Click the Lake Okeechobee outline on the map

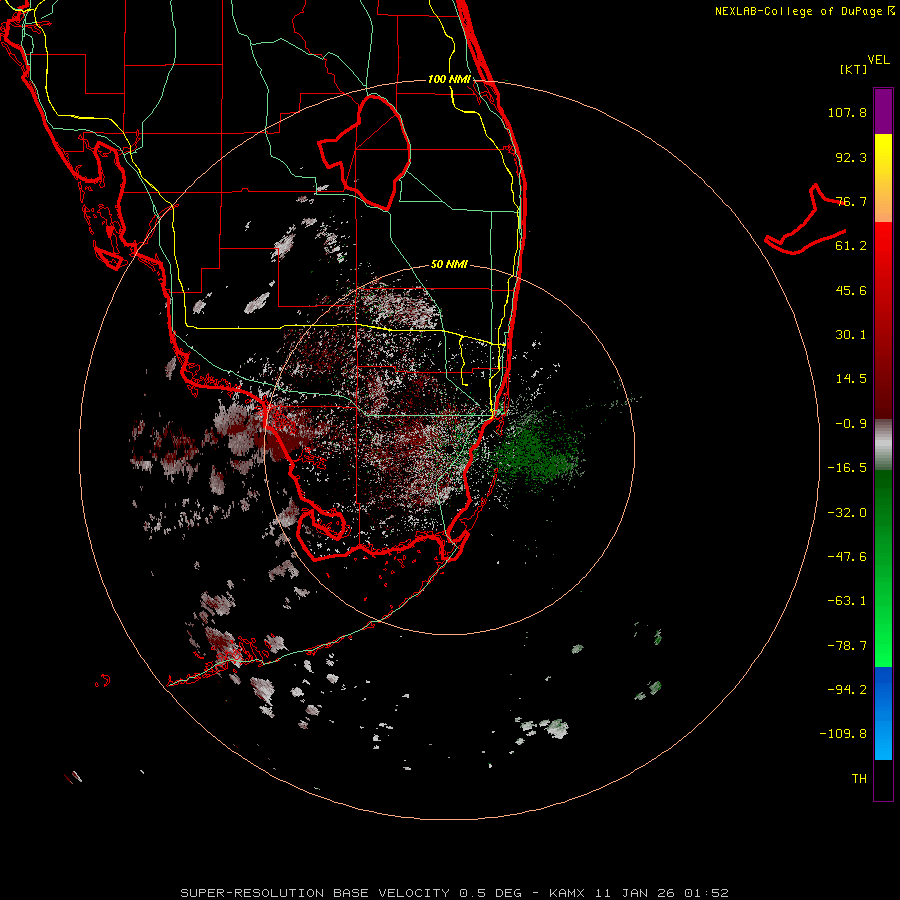tap(365, 152)
